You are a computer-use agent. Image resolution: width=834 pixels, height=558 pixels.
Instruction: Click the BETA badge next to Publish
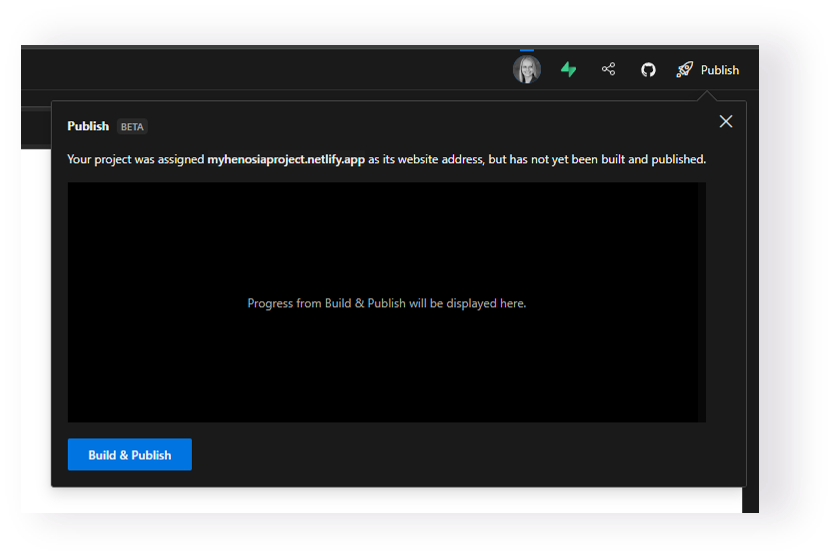pyautogui.click(x=132, y=127)
